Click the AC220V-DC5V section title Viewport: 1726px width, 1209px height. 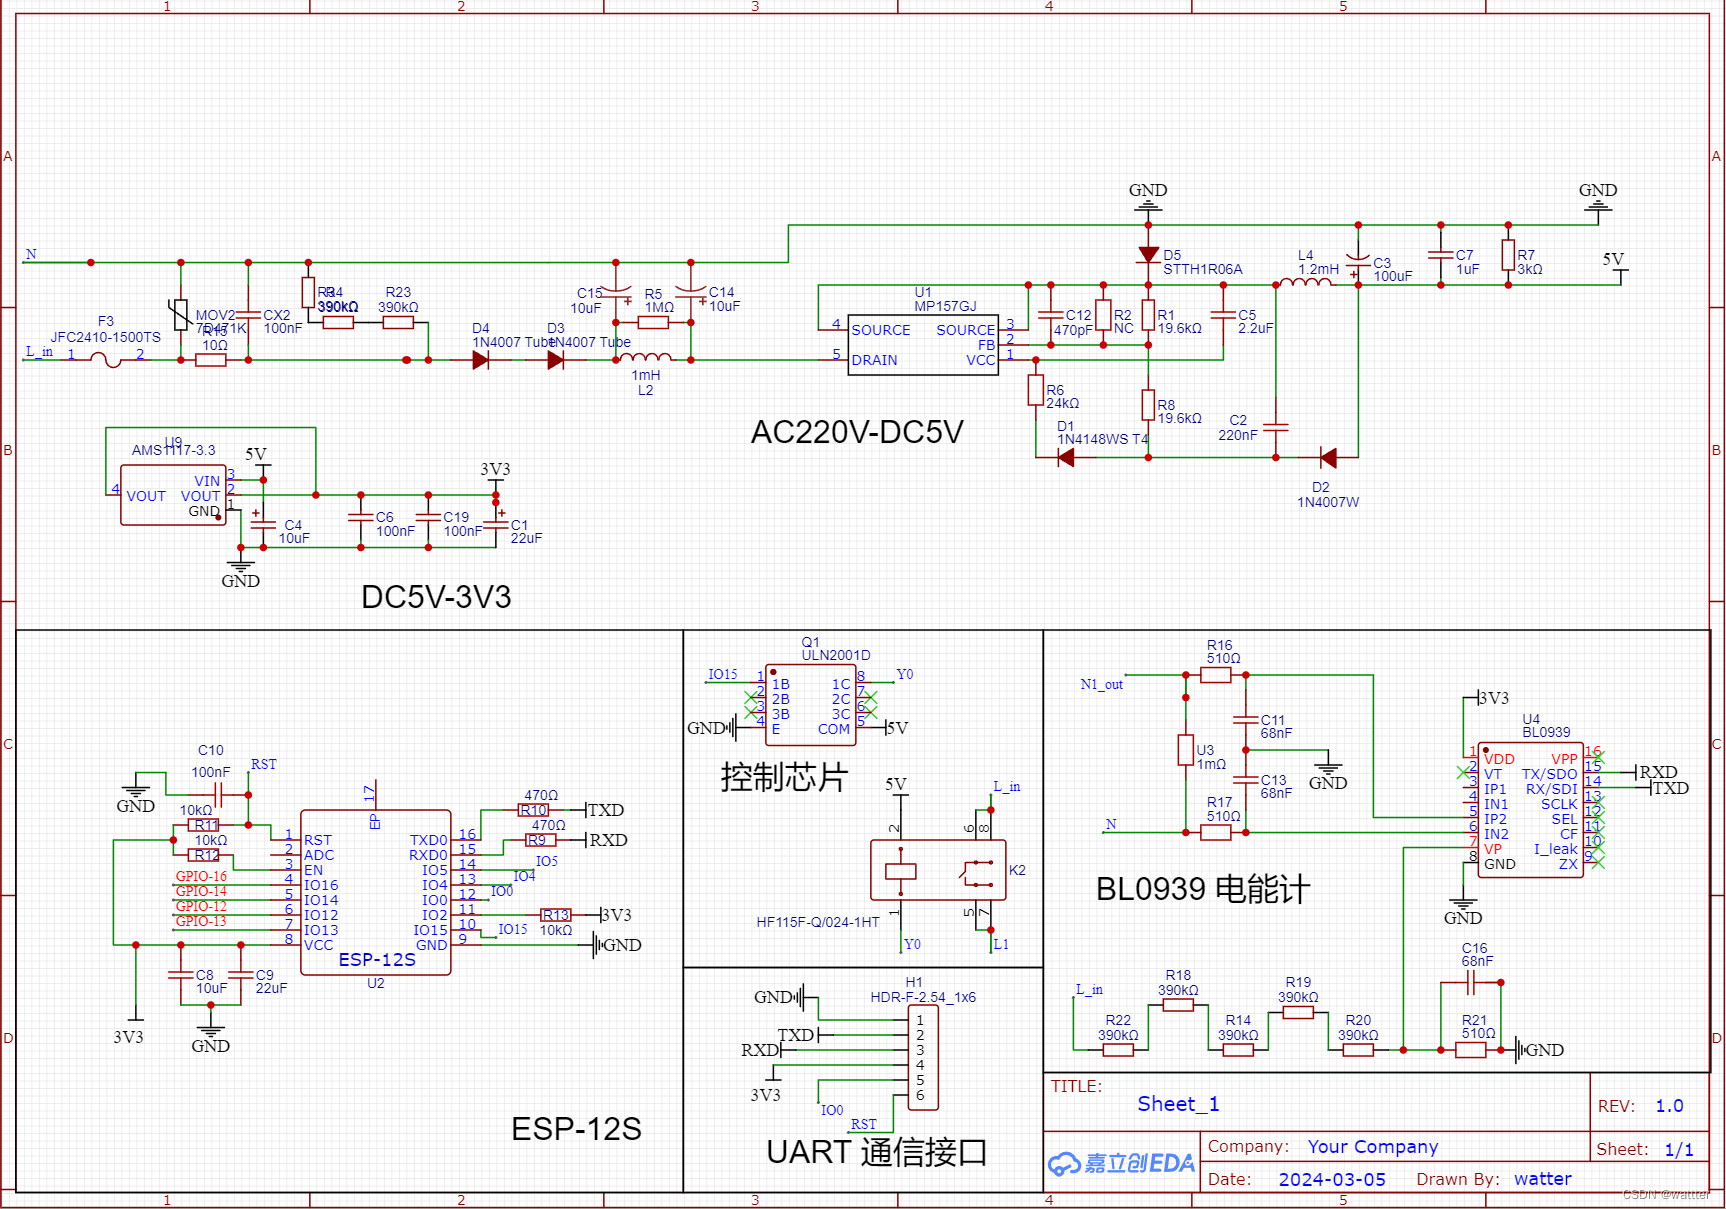click(857, 432)
